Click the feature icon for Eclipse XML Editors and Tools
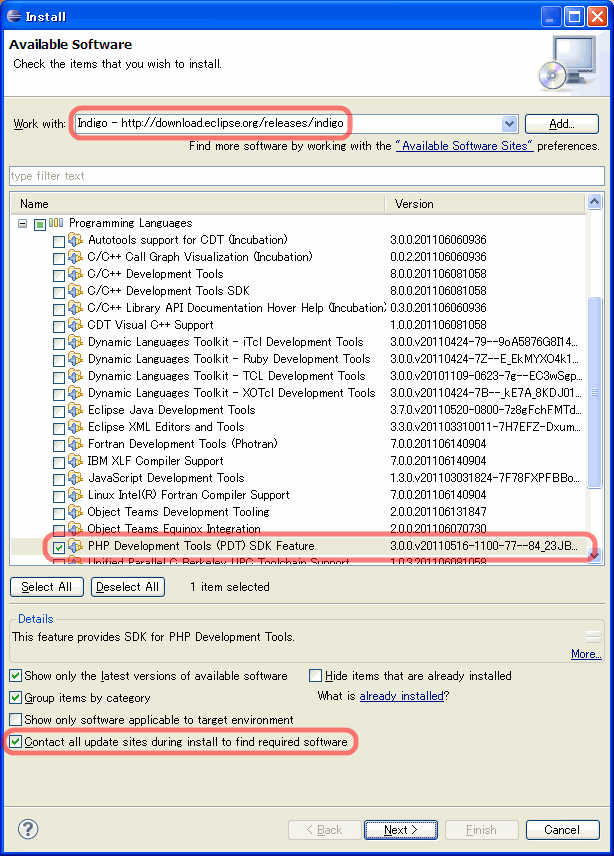 tap(75, 427)
